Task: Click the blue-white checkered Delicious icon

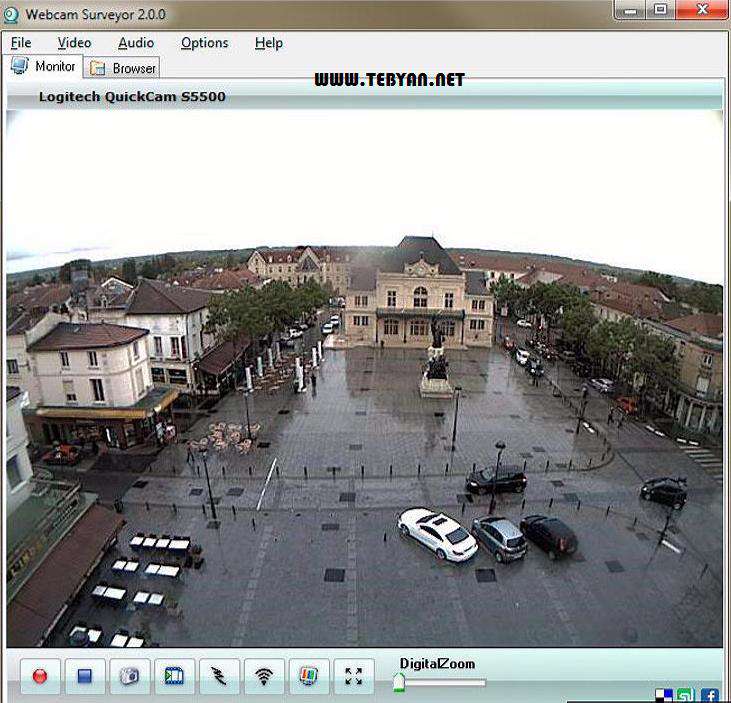Action: pos(664,696)
